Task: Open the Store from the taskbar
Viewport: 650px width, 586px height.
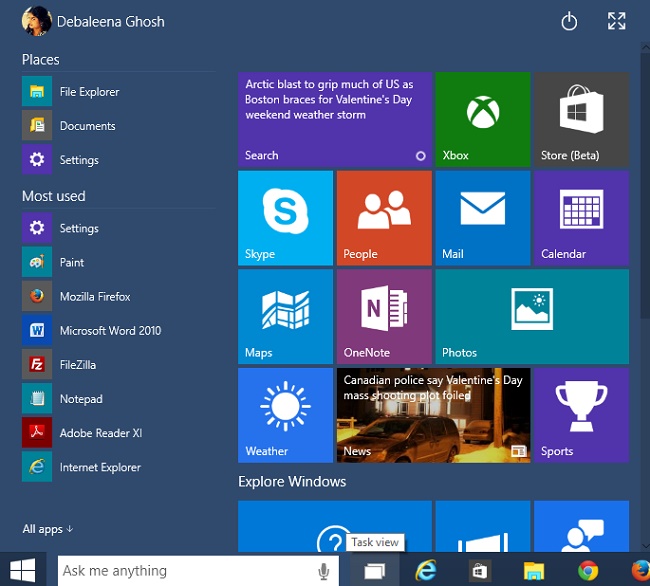Action: pos(480,571)
